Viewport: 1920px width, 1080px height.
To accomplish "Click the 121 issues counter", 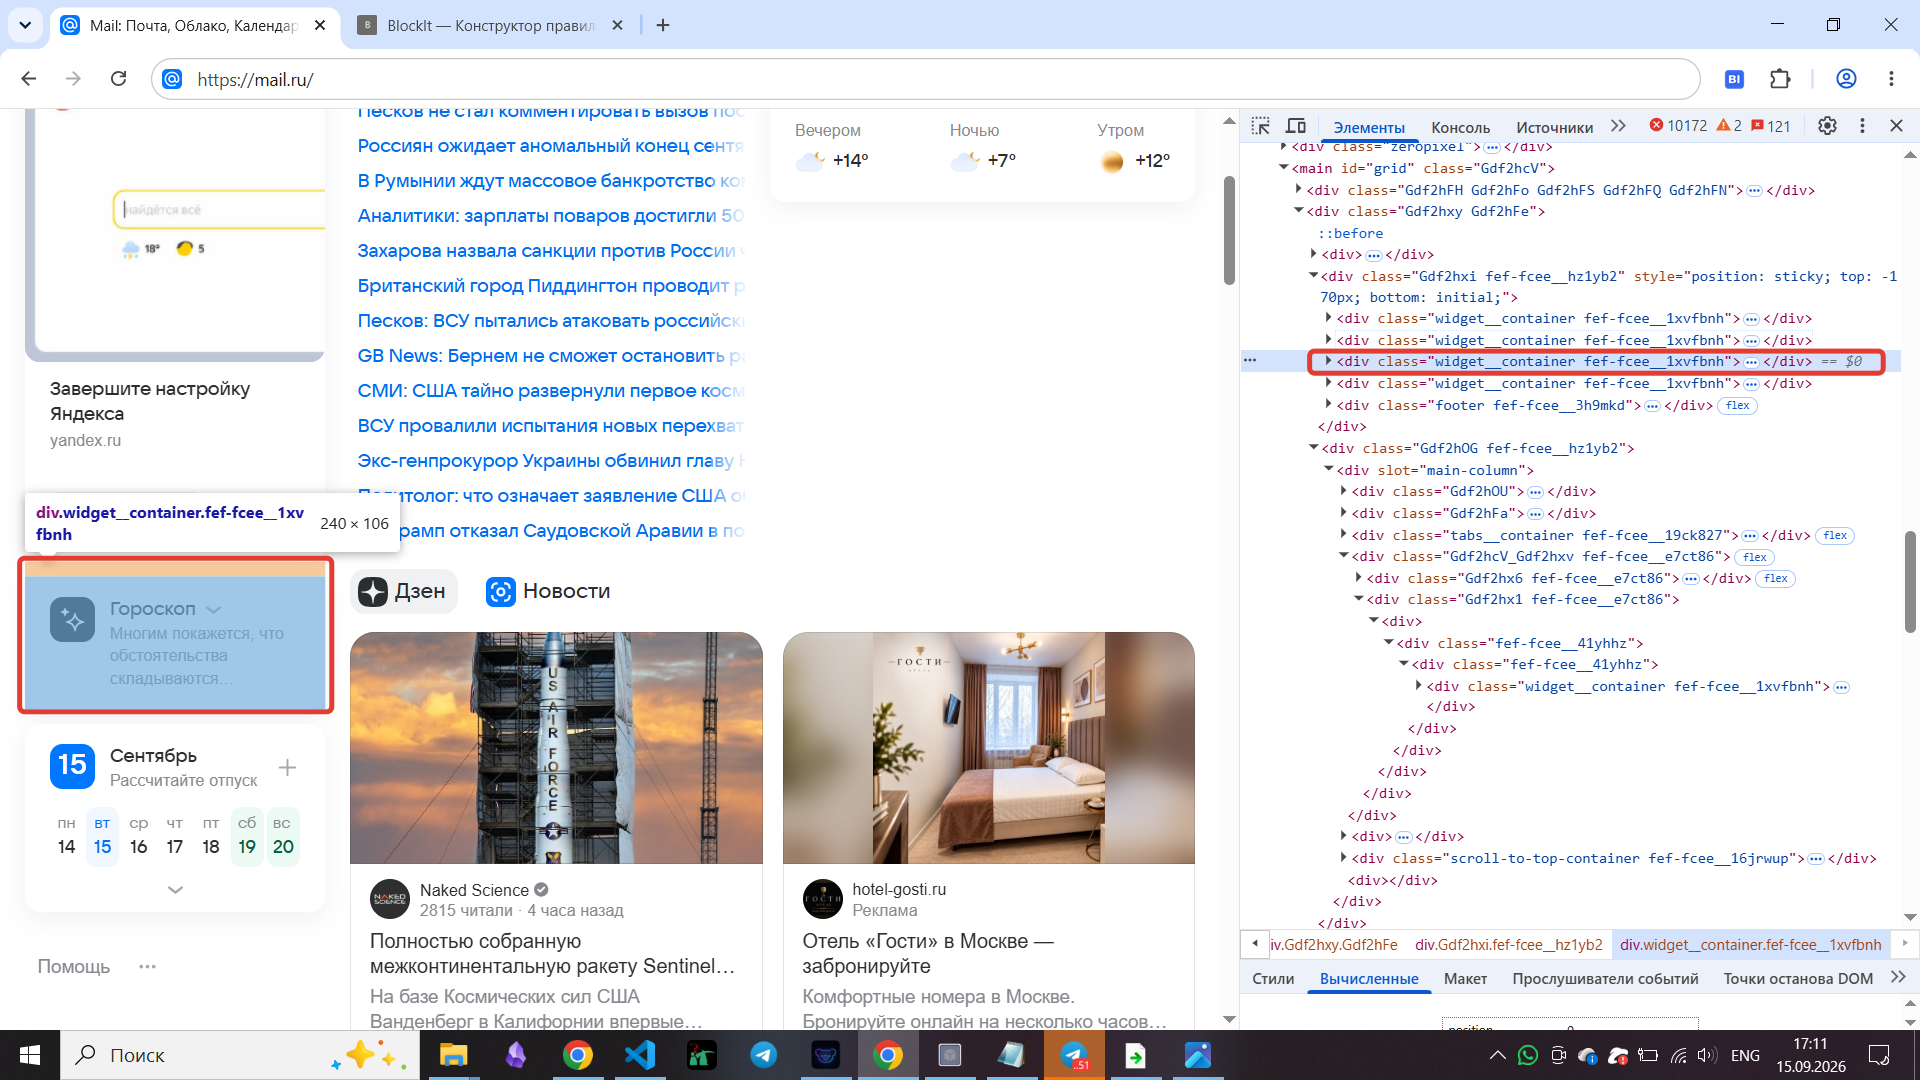I will pyautogui.click(x=1771, y=126).
